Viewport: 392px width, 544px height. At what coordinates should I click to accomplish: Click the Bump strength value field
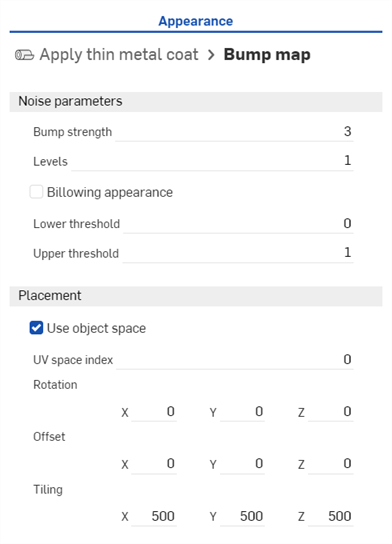click(235, 132)
